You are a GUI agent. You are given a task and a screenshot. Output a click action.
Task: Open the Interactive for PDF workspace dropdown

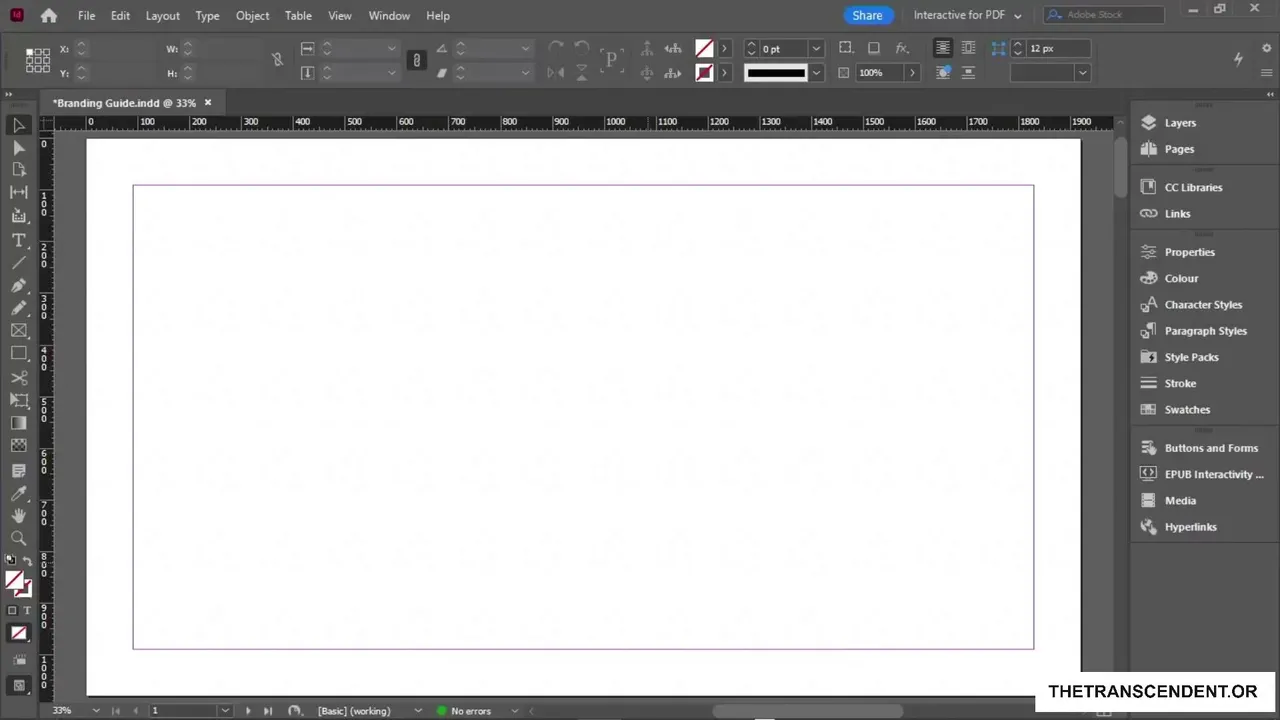pyautogui.click(x=968, y=15)
